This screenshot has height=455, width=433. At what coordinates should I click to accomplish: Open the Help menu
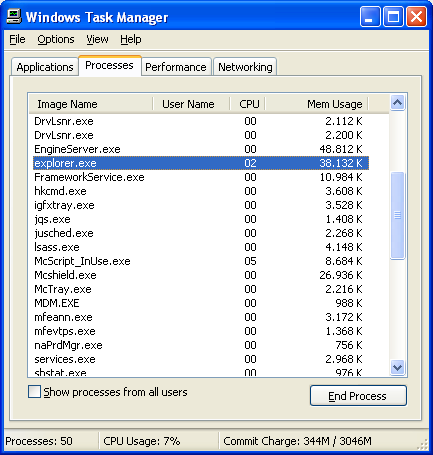tap(131, 39)
